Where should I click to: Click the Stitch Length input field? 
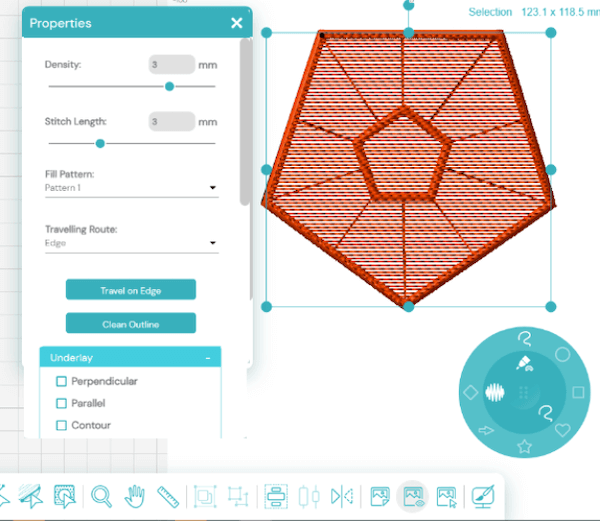click(172, 121)
